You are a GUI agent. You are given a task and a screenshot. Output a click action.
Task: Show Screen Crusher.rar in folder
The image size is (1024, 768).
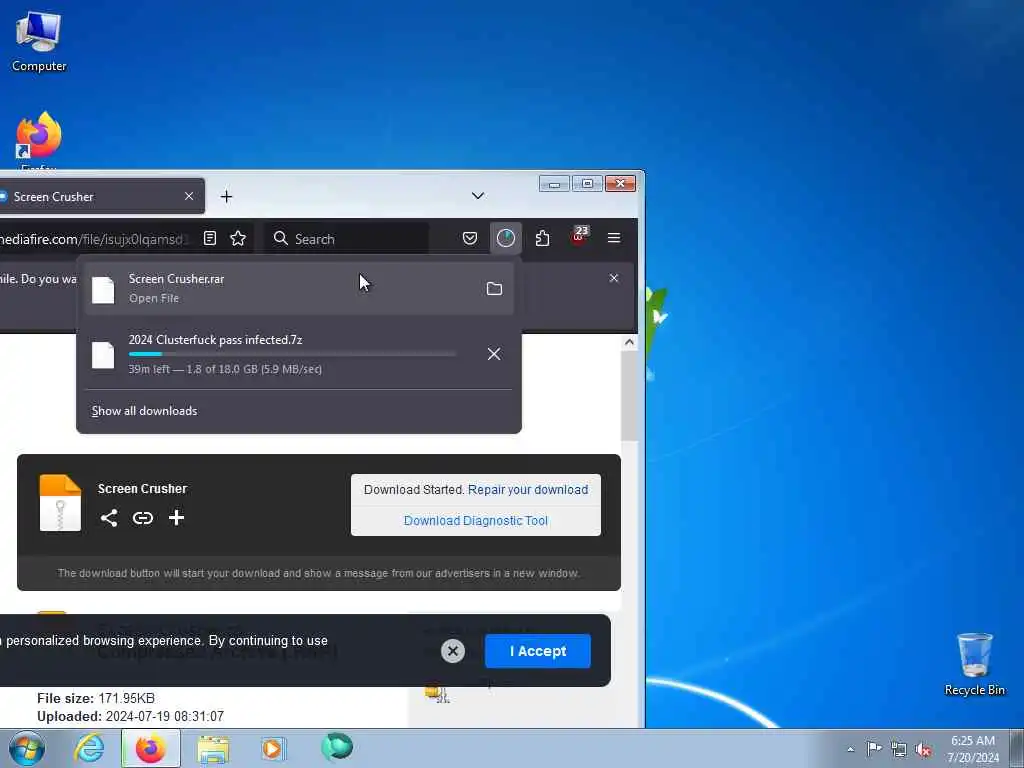(494, 289)
